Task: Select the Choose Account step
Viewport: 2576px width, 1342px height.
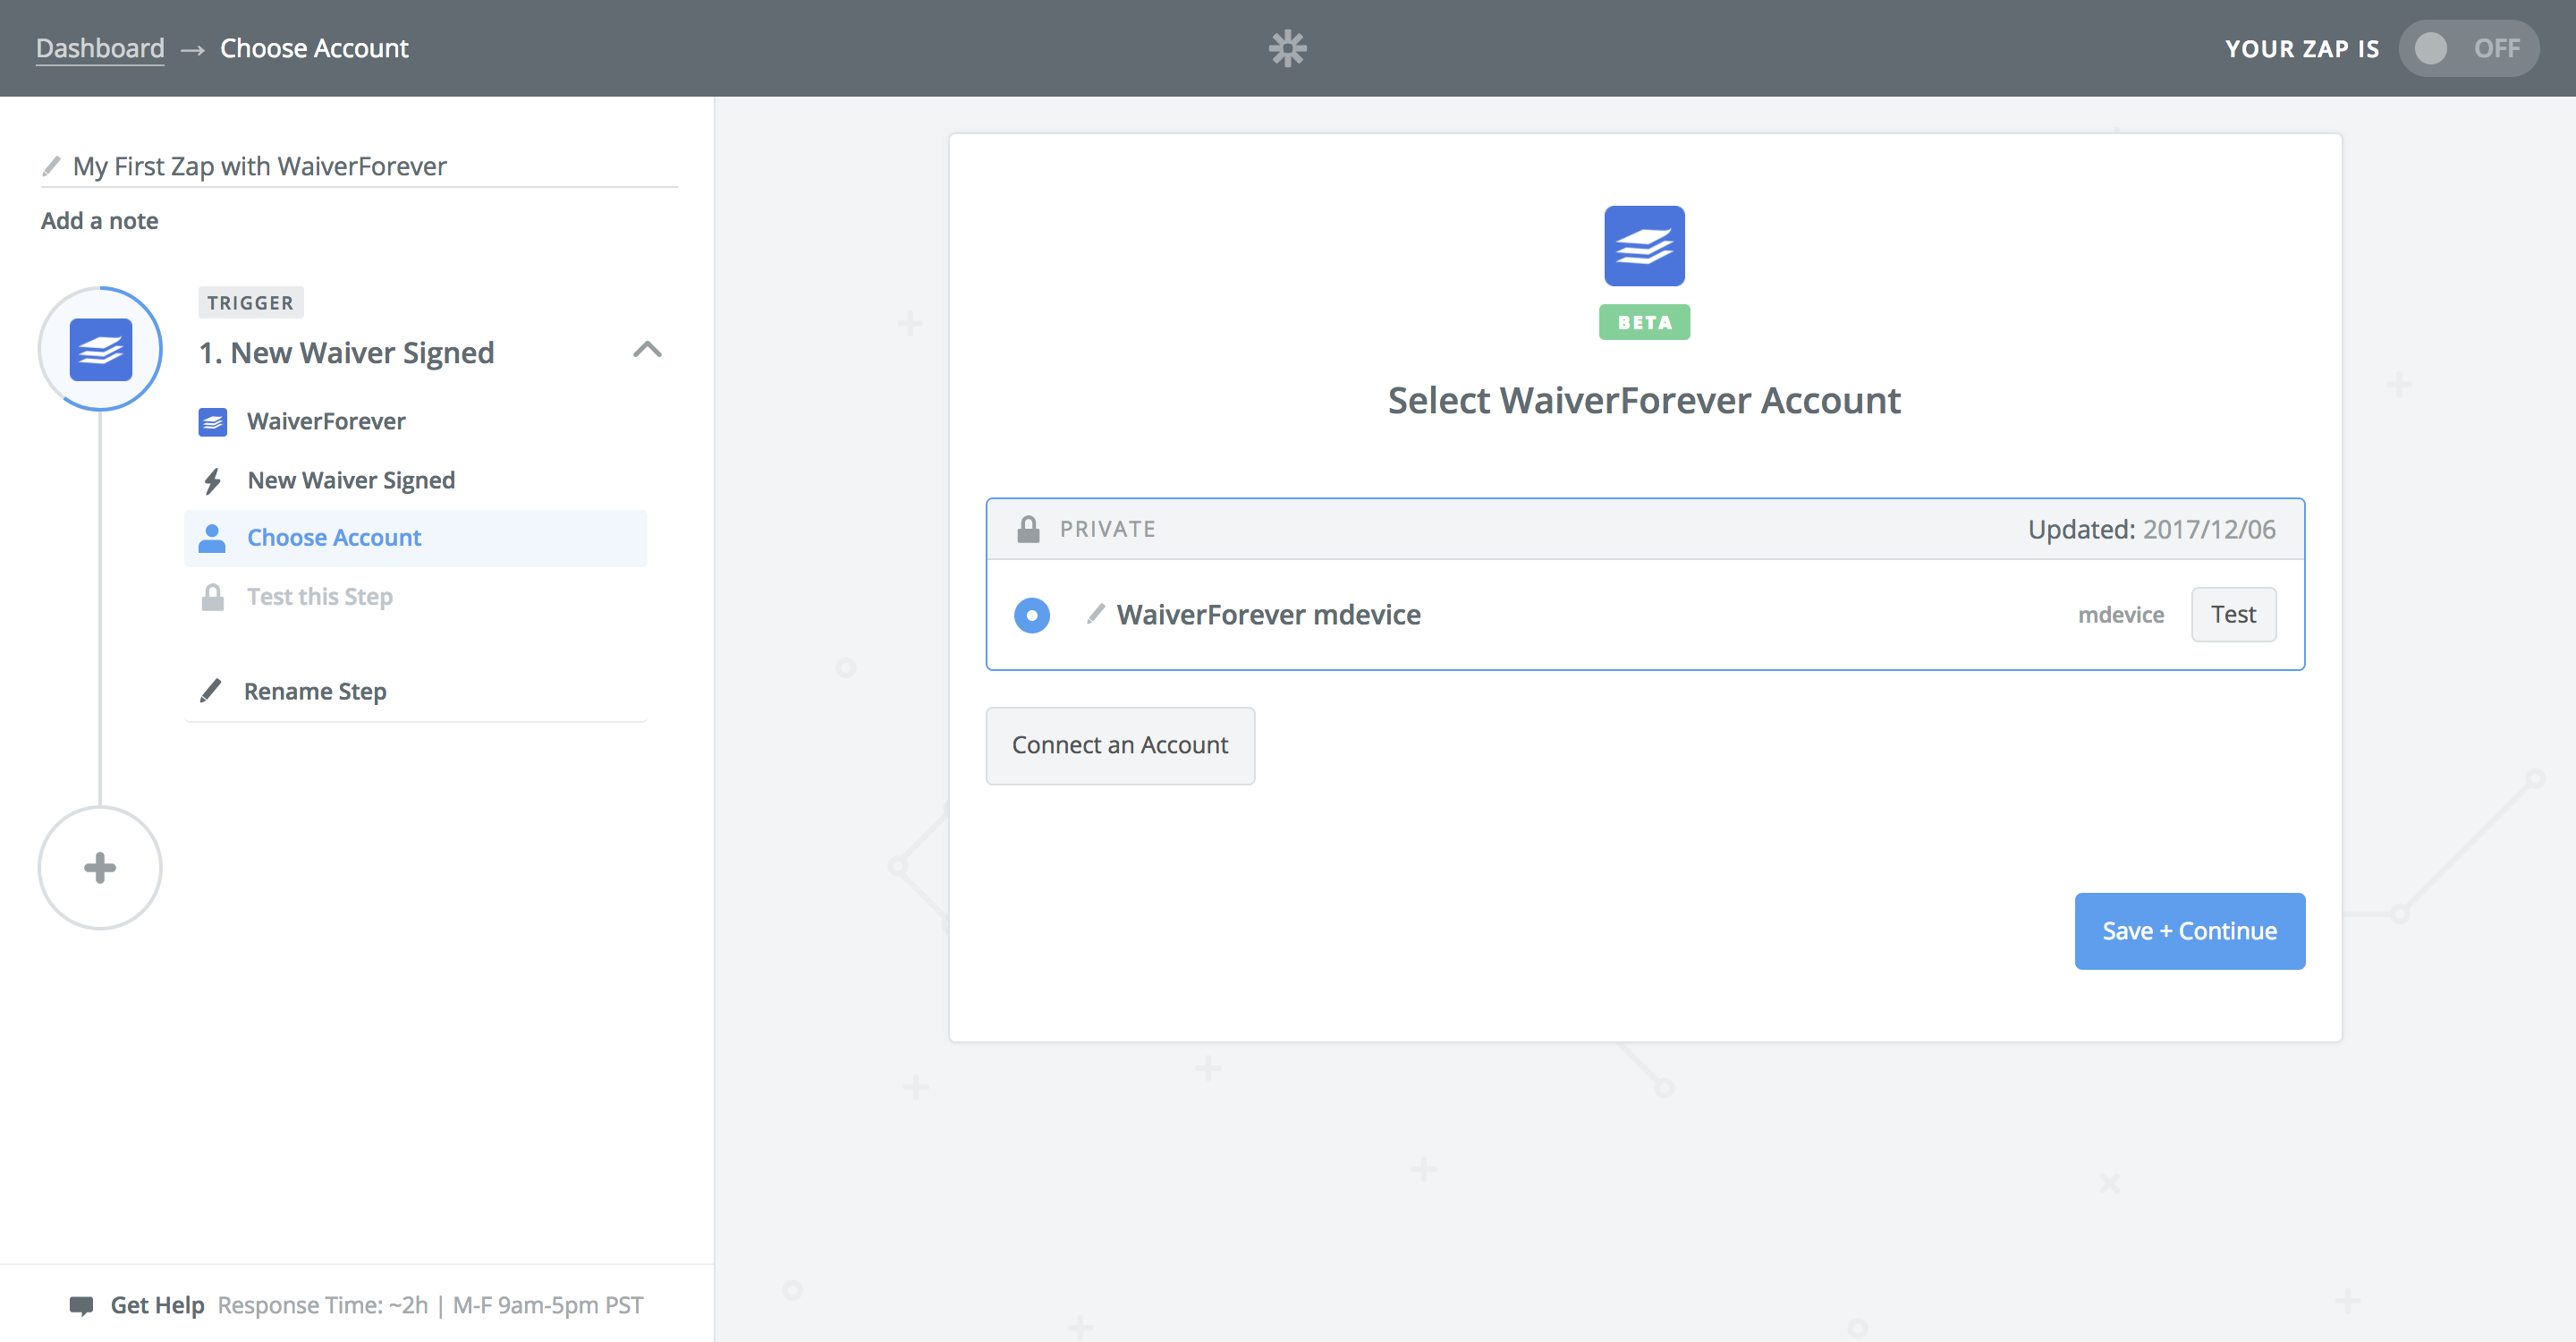Action: pos(415,538)
